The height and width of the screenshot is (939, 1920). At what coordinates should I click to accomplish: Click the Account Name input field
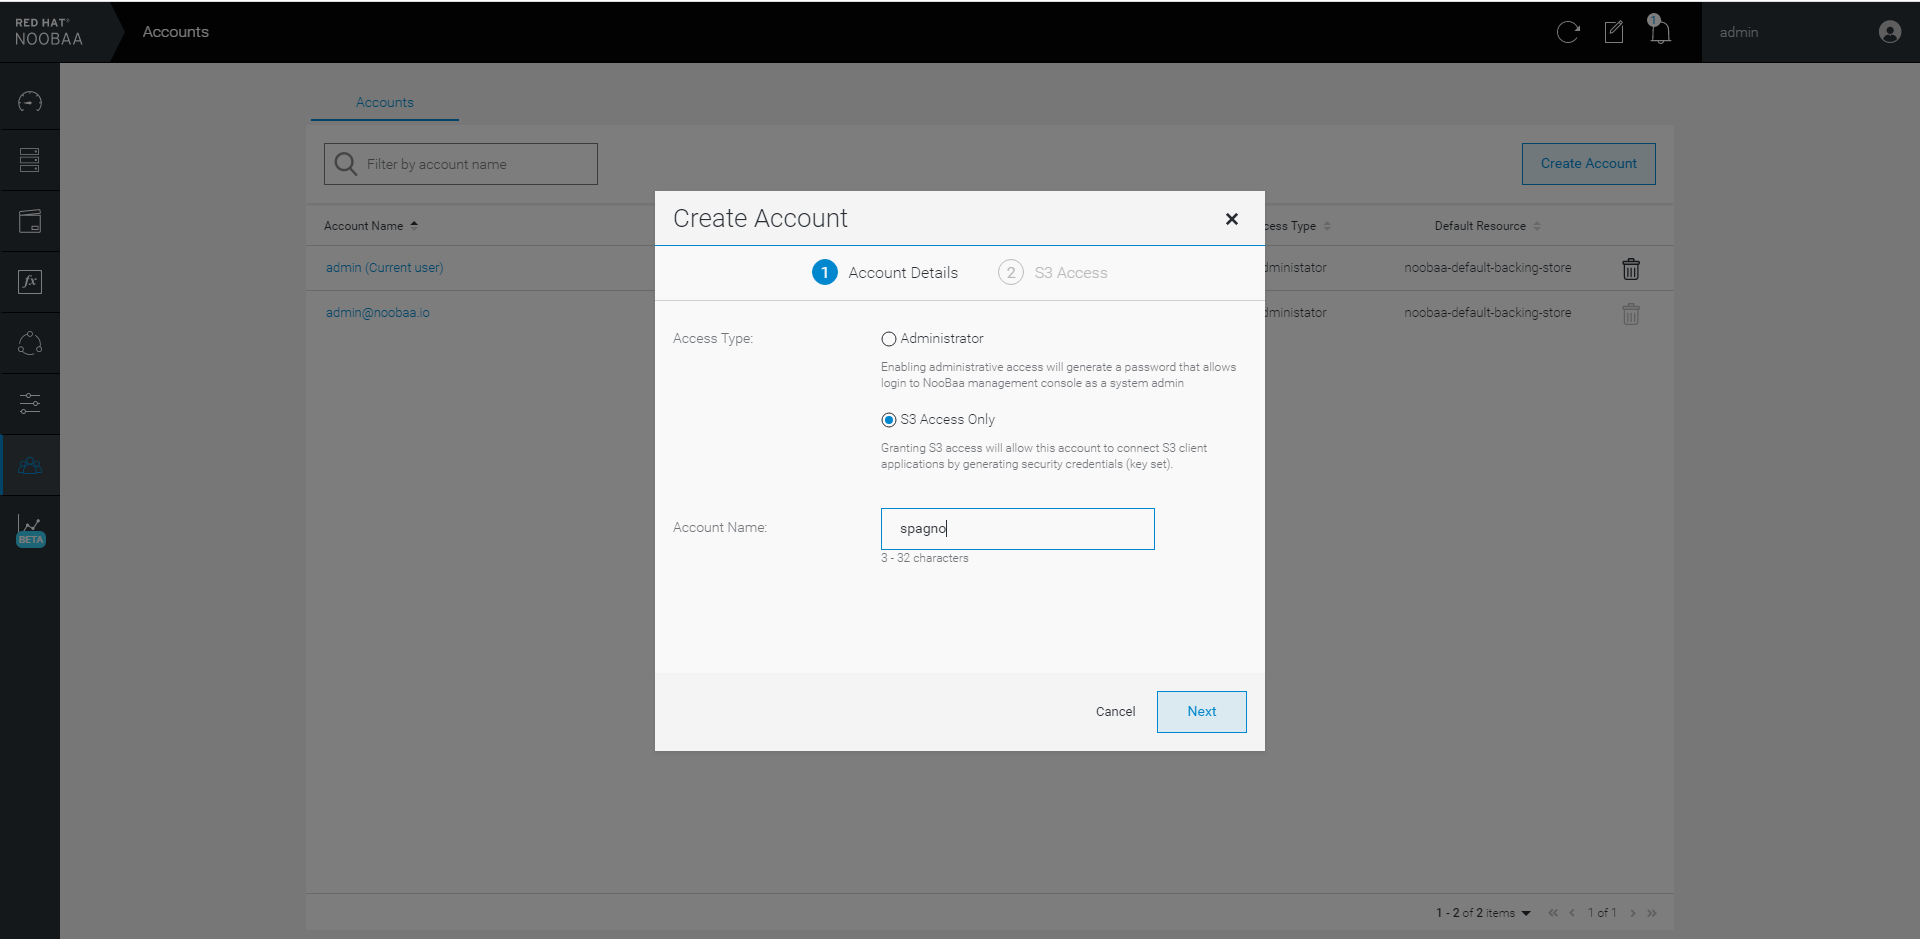coord(1017,529)
